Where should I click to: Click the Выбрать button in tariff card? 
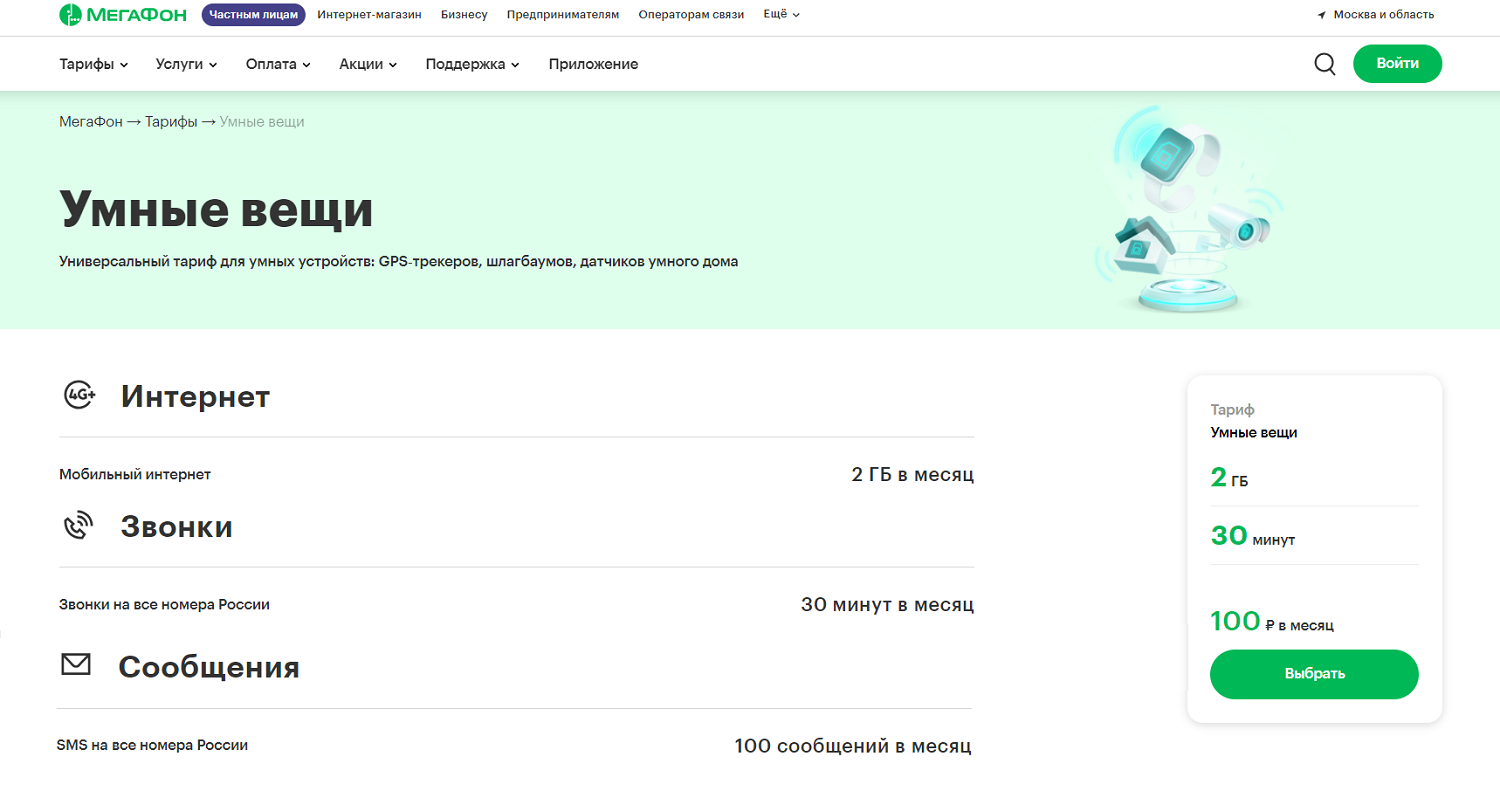tap(1314, 674)
